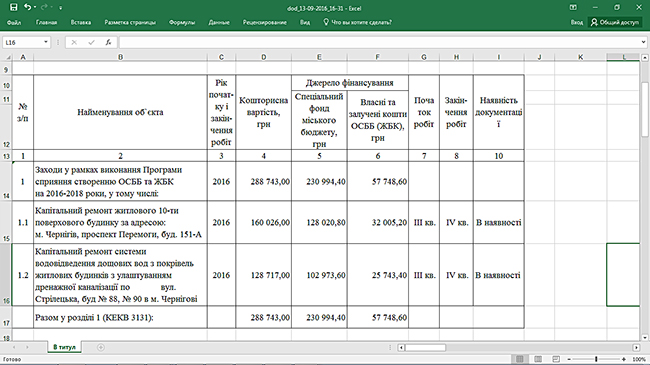Click the Вход sign-in link
650x365 pixels.
577,22
